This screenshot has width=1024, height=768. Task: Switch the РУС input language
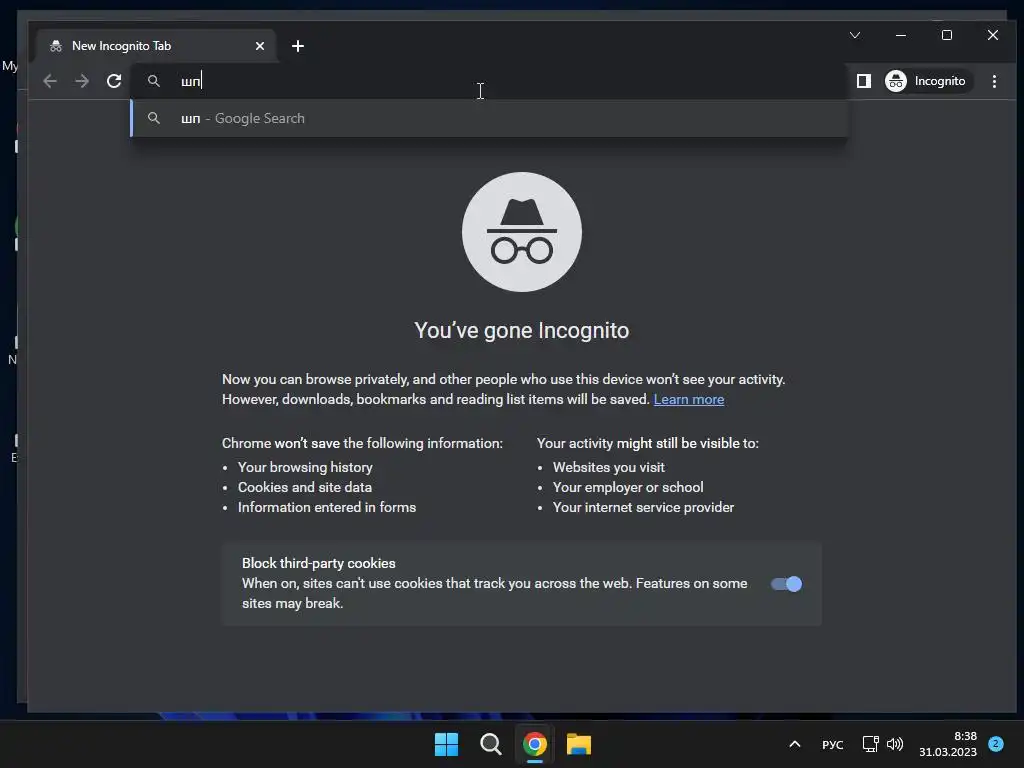(833, 744)
